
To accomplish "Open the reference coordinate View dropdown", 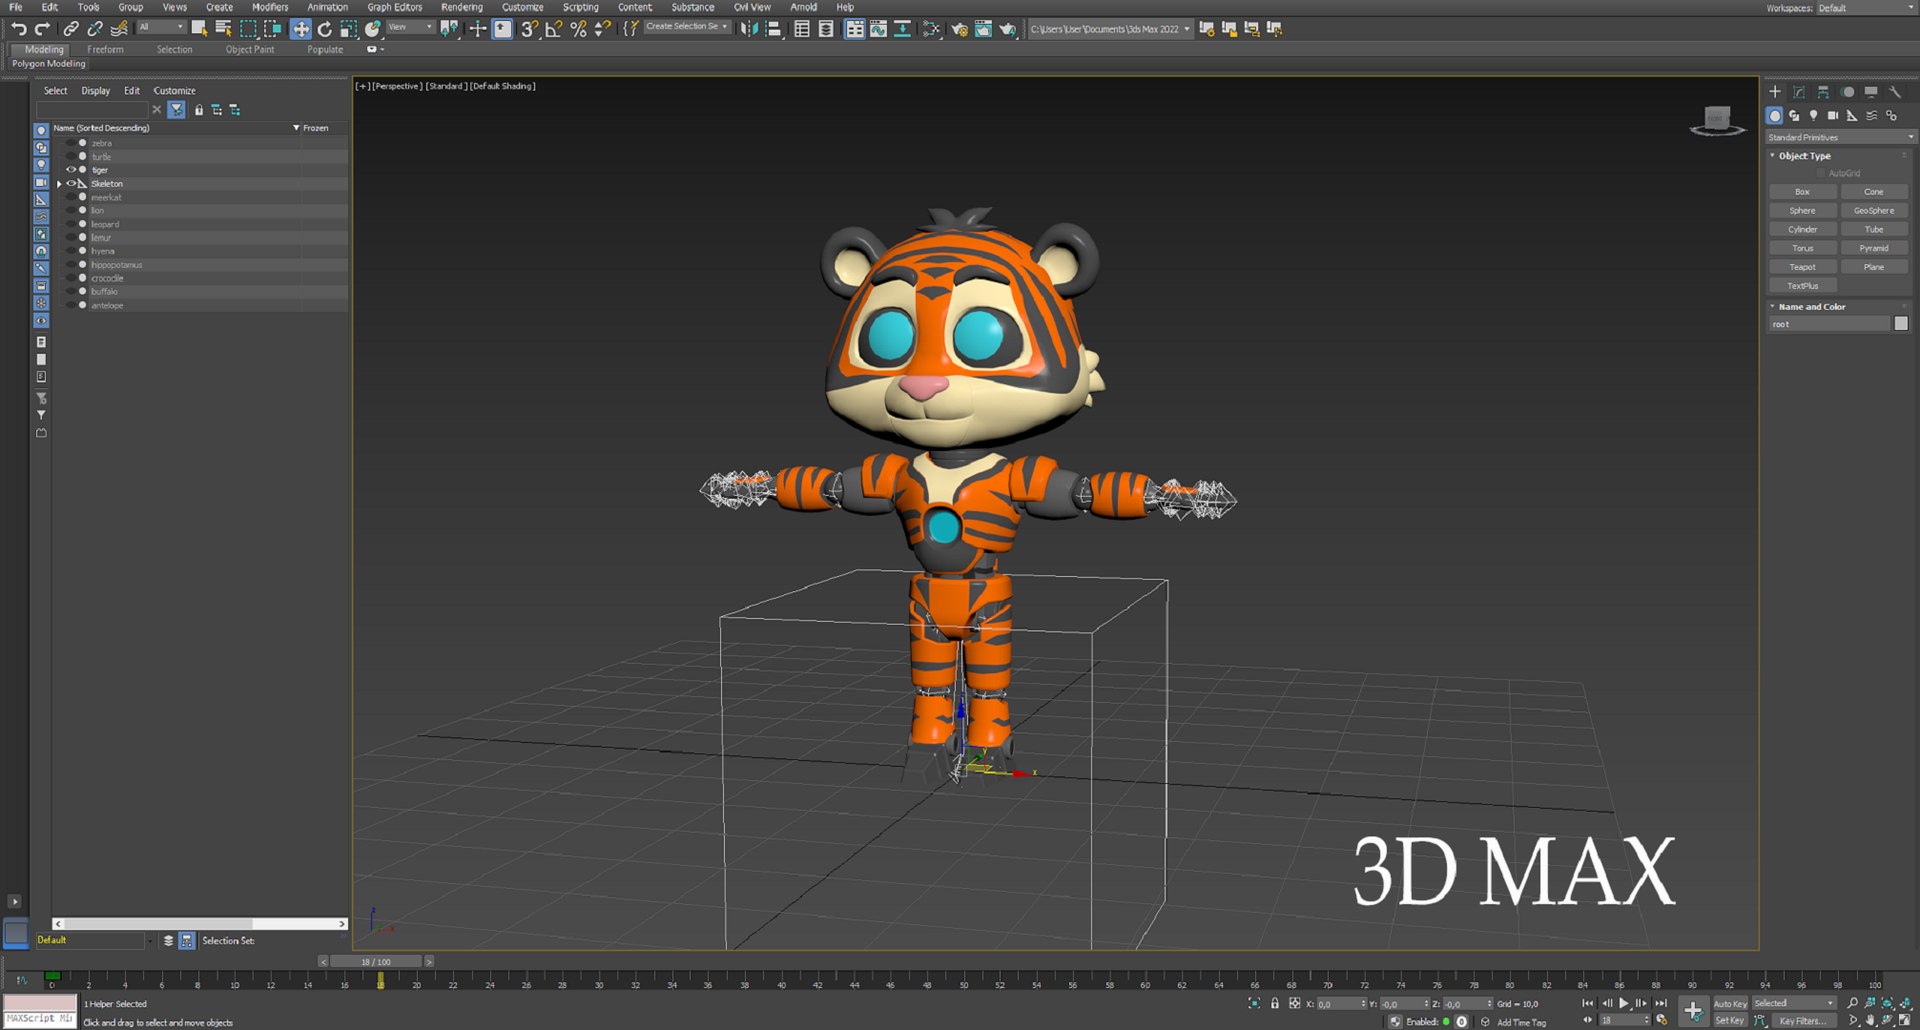I will point(410,28).
